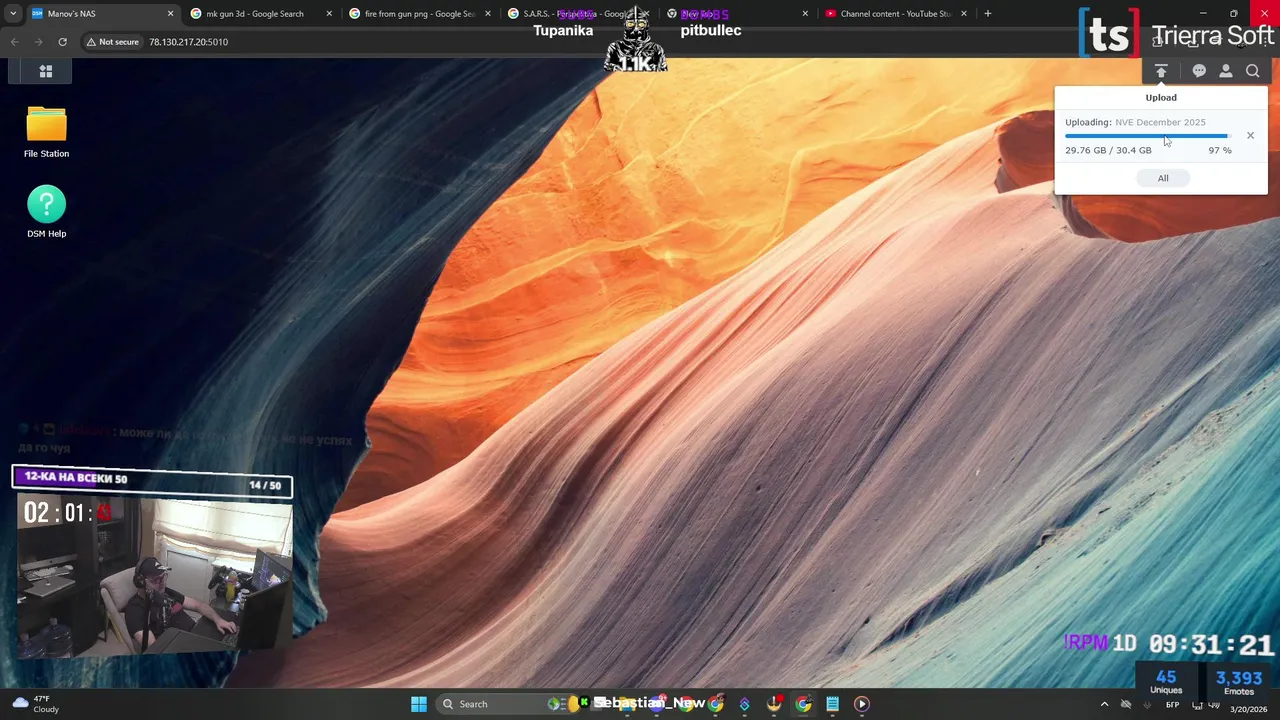Image resolution: width=1280 pixels, height=720 pixels.
Task: Click the browser back arrow
Action: click(x=14, y=42)
